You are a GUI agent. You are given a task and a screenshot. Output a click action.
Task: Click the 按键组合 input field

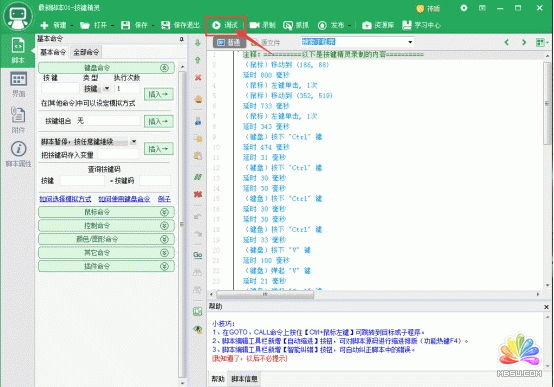point(108,121)
